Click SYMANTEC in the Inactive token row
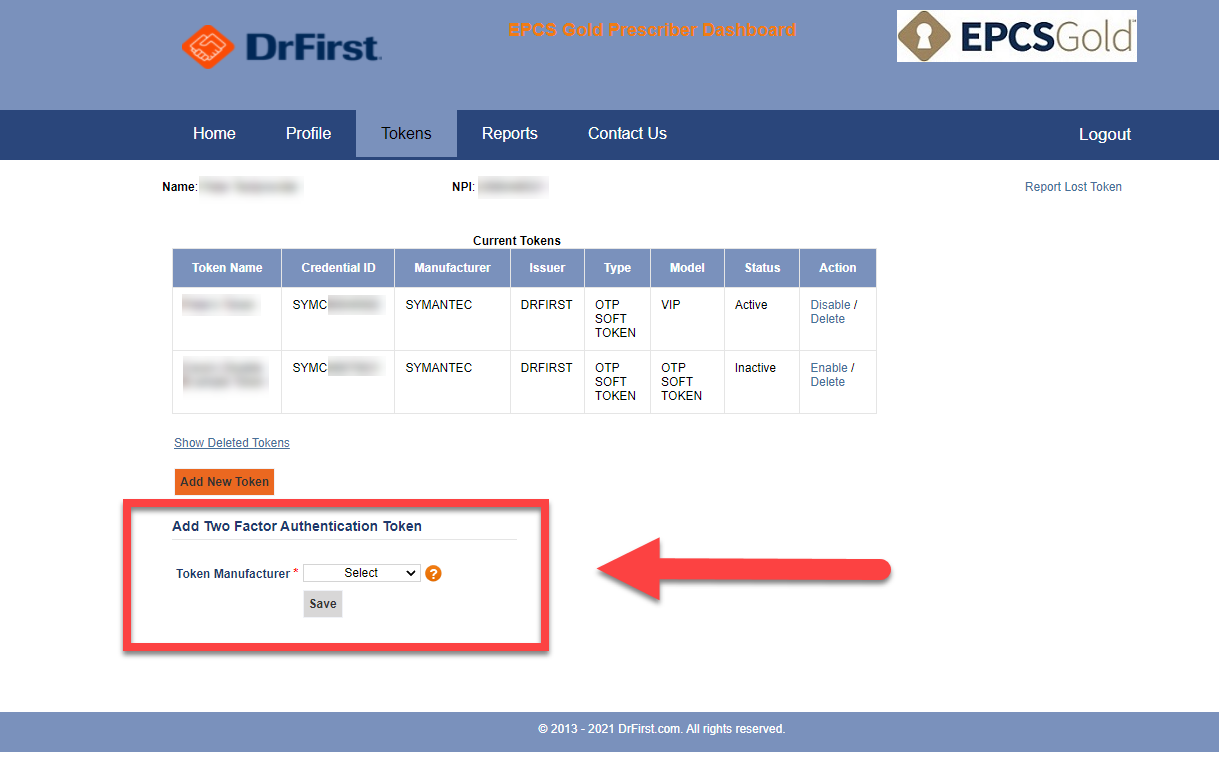Screen dimensions: 1219x773 tap(439, 368)
